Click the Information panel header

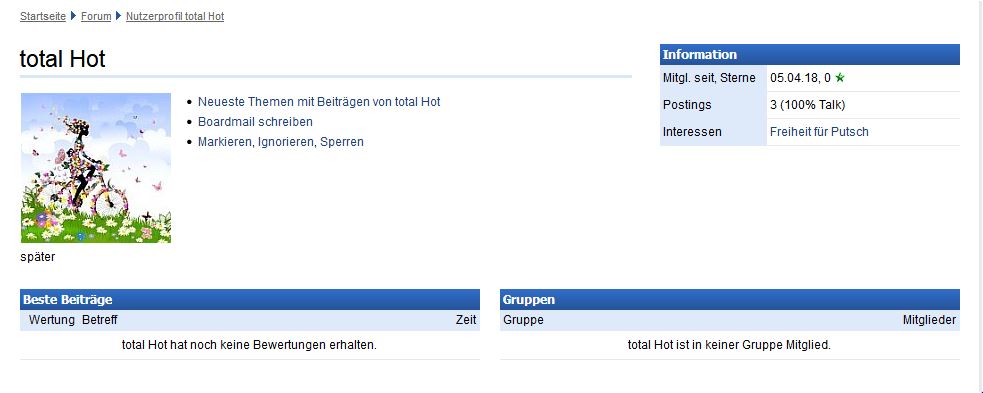809,55
